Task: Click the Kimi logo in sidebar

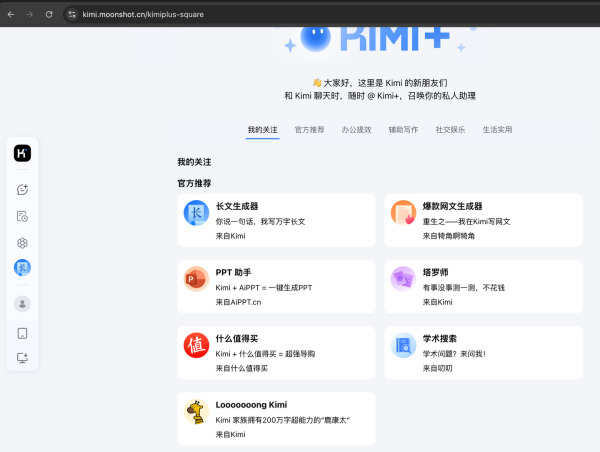Action: point(22,153)
